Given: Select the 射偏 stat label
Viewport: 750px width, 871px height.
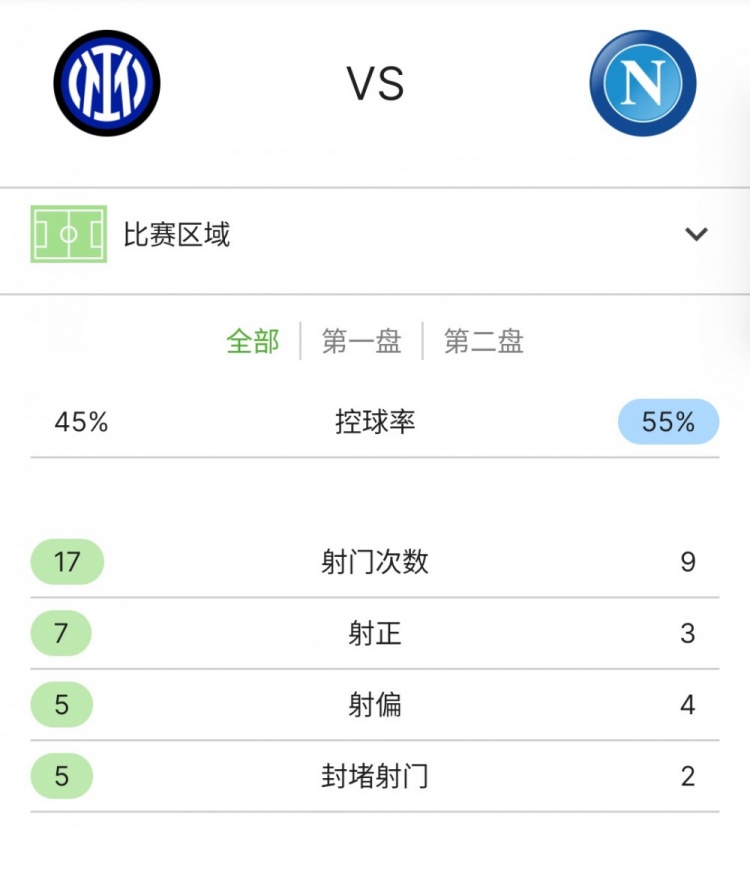Looking at the screenshot, I should click(375, 704).
